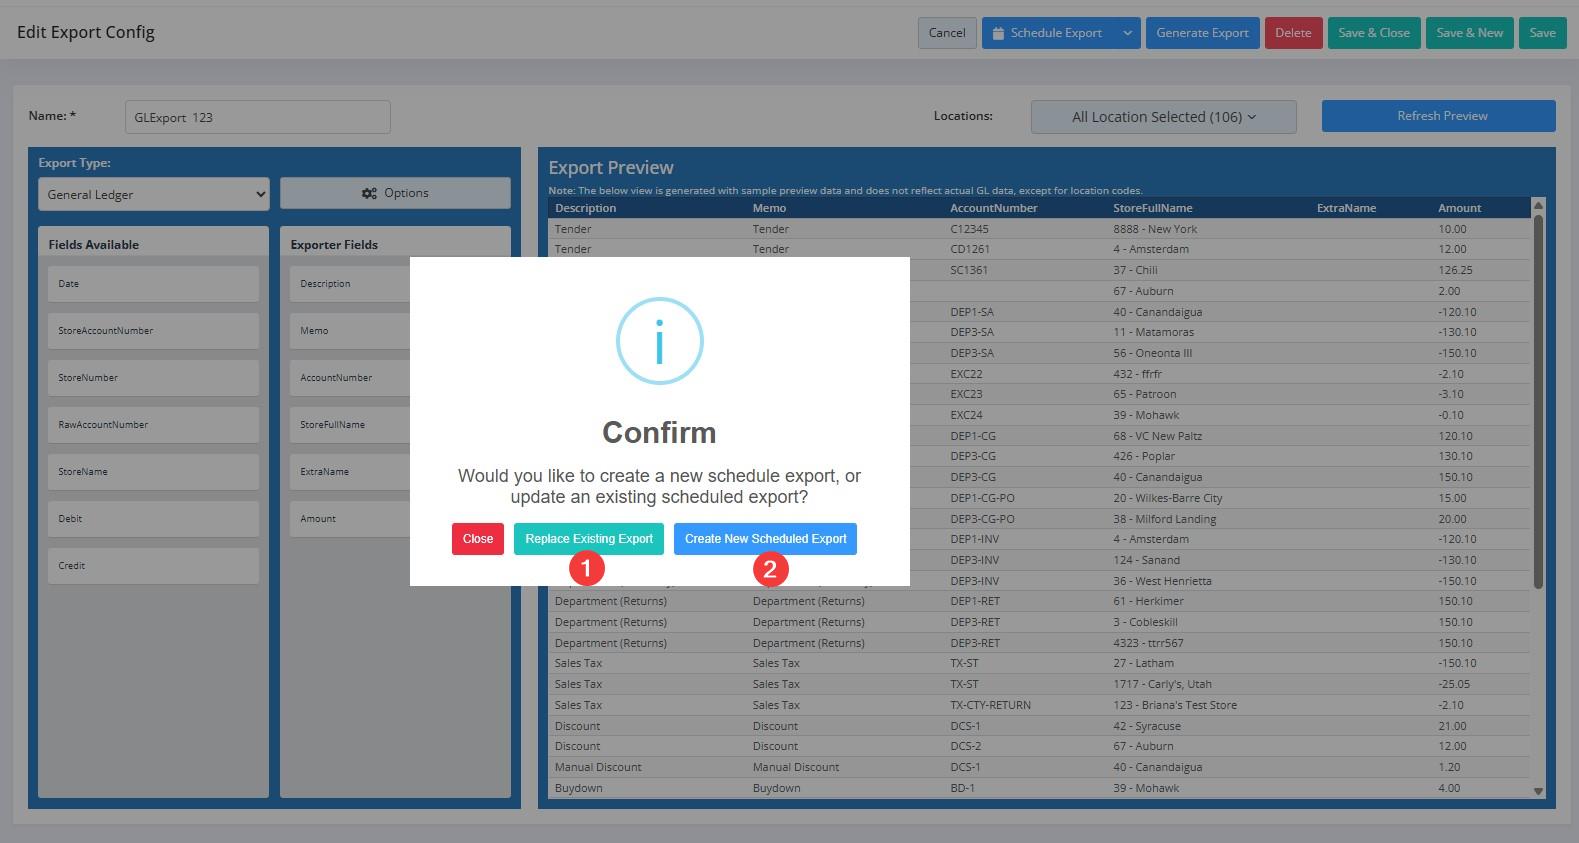Expand the Schedule Export dropdown arrow
Image resolution: width=1579 pixels, height=843 pixels.
point(1127,33)
